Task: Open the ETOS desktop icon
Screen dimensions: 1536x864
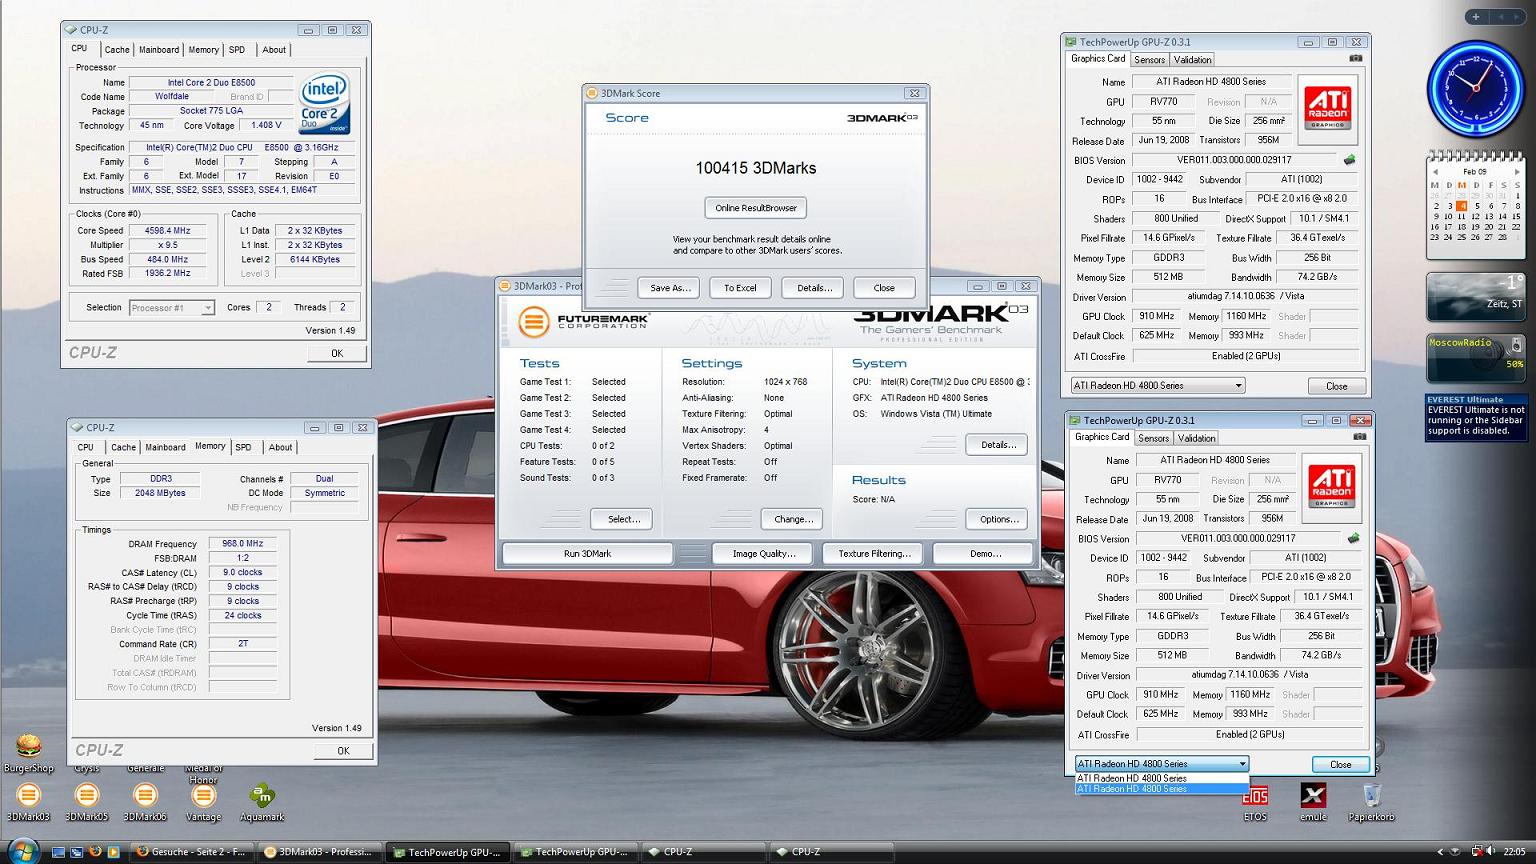Action: 1255,803
